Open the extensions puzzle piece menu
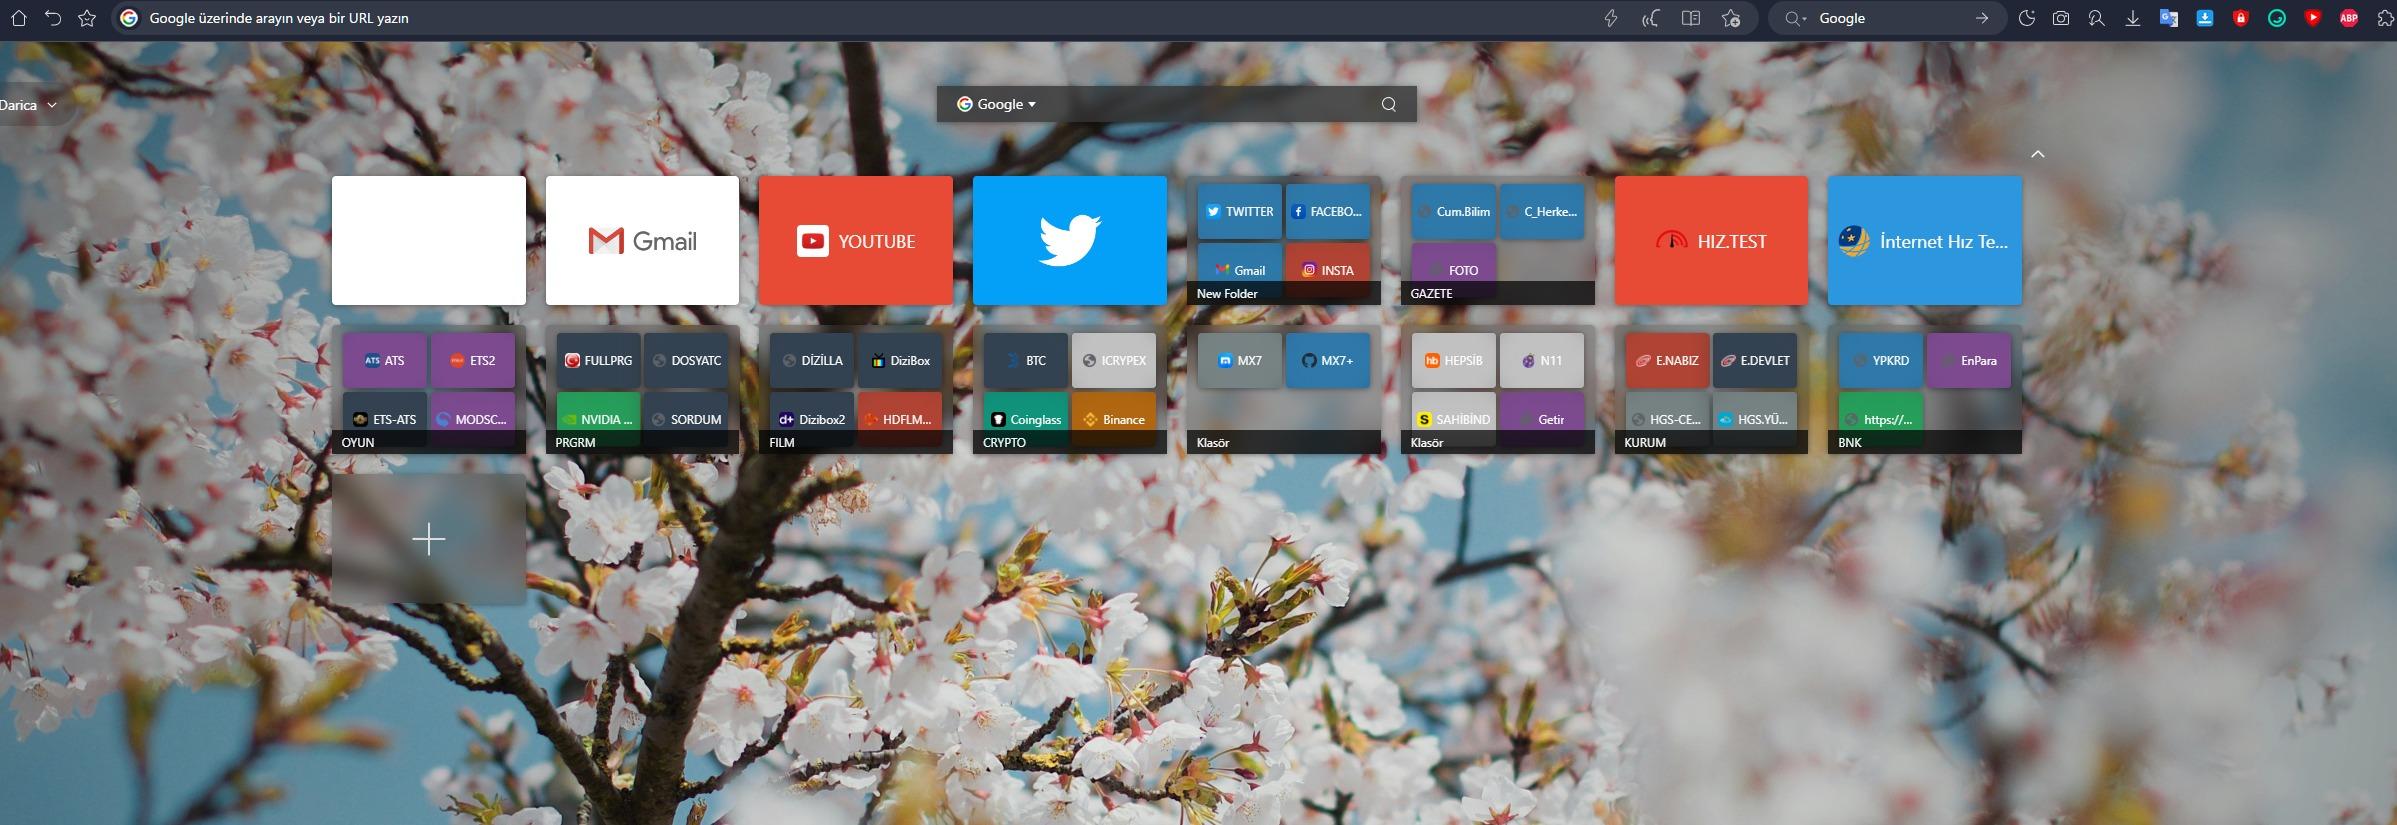Viewport: 2397px width, 825px height. pyautogui.click(x=2385, y=18)
